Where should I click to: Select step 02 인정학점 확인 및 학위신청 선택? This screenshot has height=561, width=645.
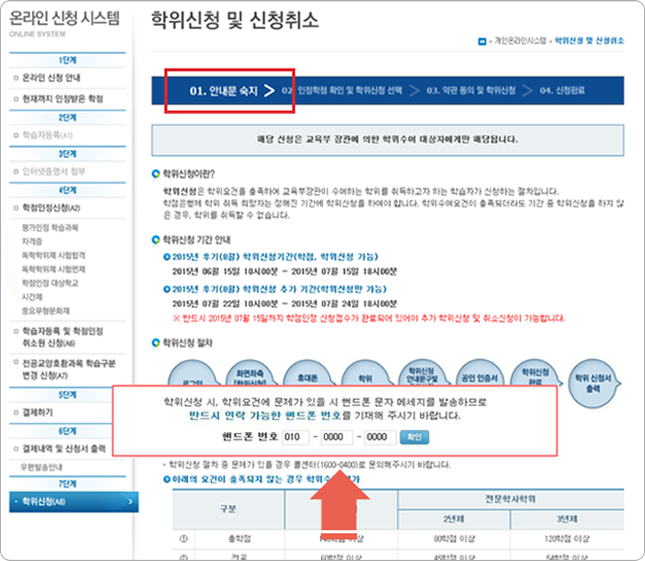(x=342, y=90)
